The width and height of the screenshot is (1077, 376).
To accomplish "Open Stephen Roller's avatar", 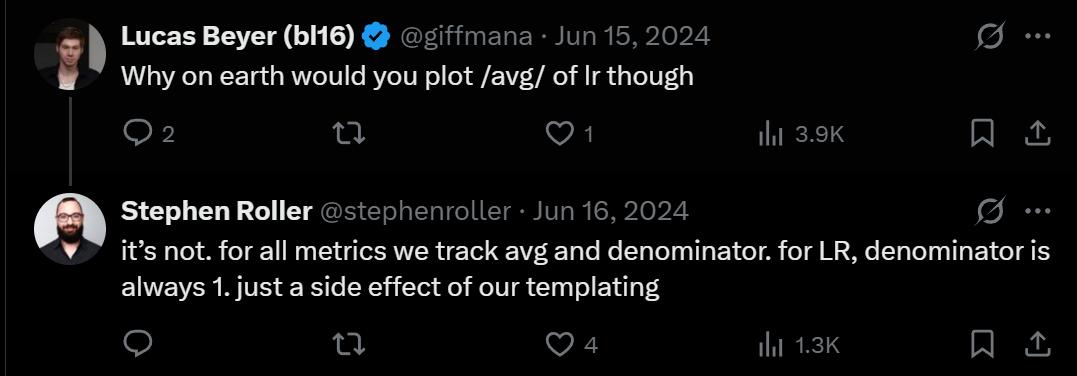I will tap(70, 228).
